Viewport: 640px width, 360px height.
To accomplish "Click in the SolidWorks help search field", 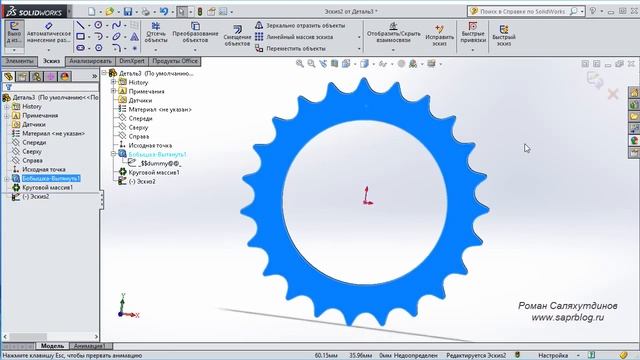I will tap(524, 11).
